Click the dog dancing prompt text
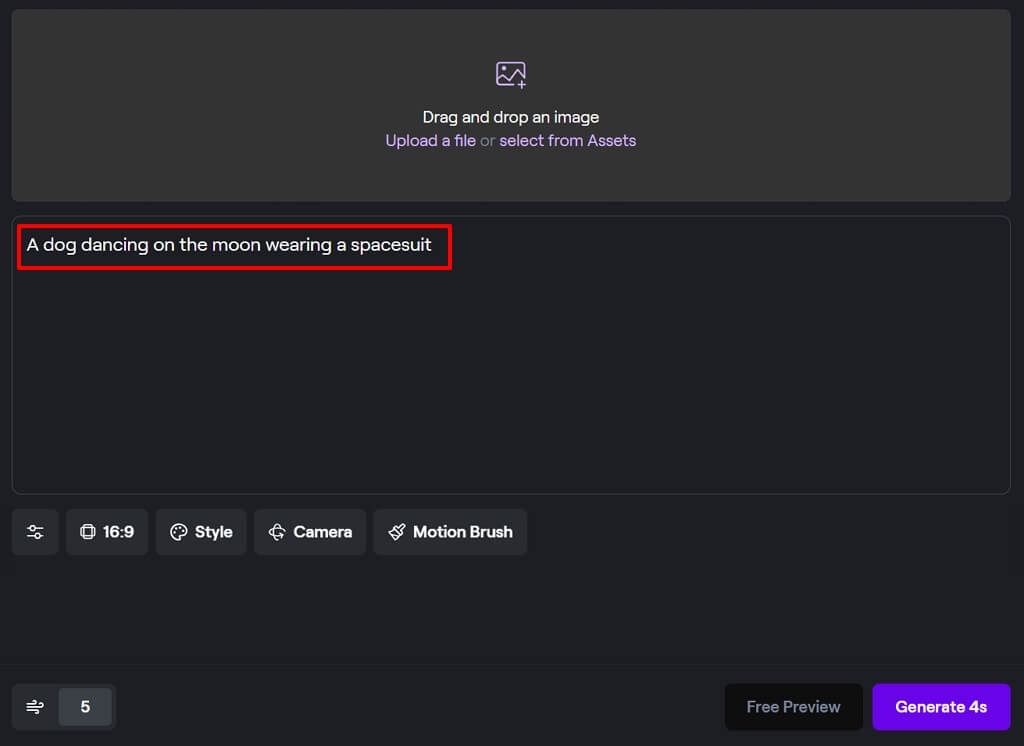 229,245
